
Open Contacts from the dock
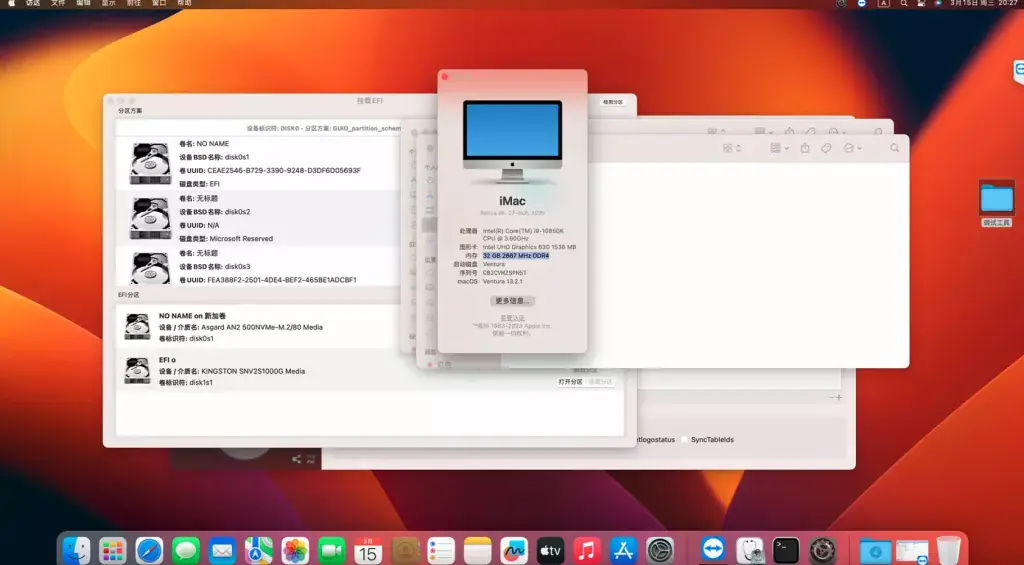click(405, 551)
